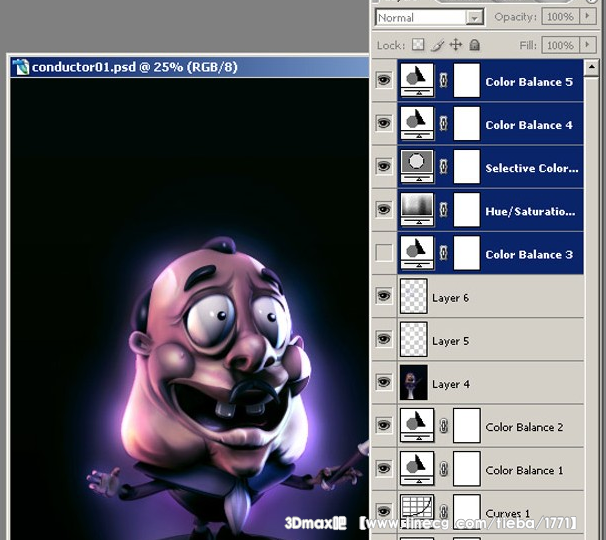Click Color Balance 2 adjustment thumbnail

[x=417, y=426]
